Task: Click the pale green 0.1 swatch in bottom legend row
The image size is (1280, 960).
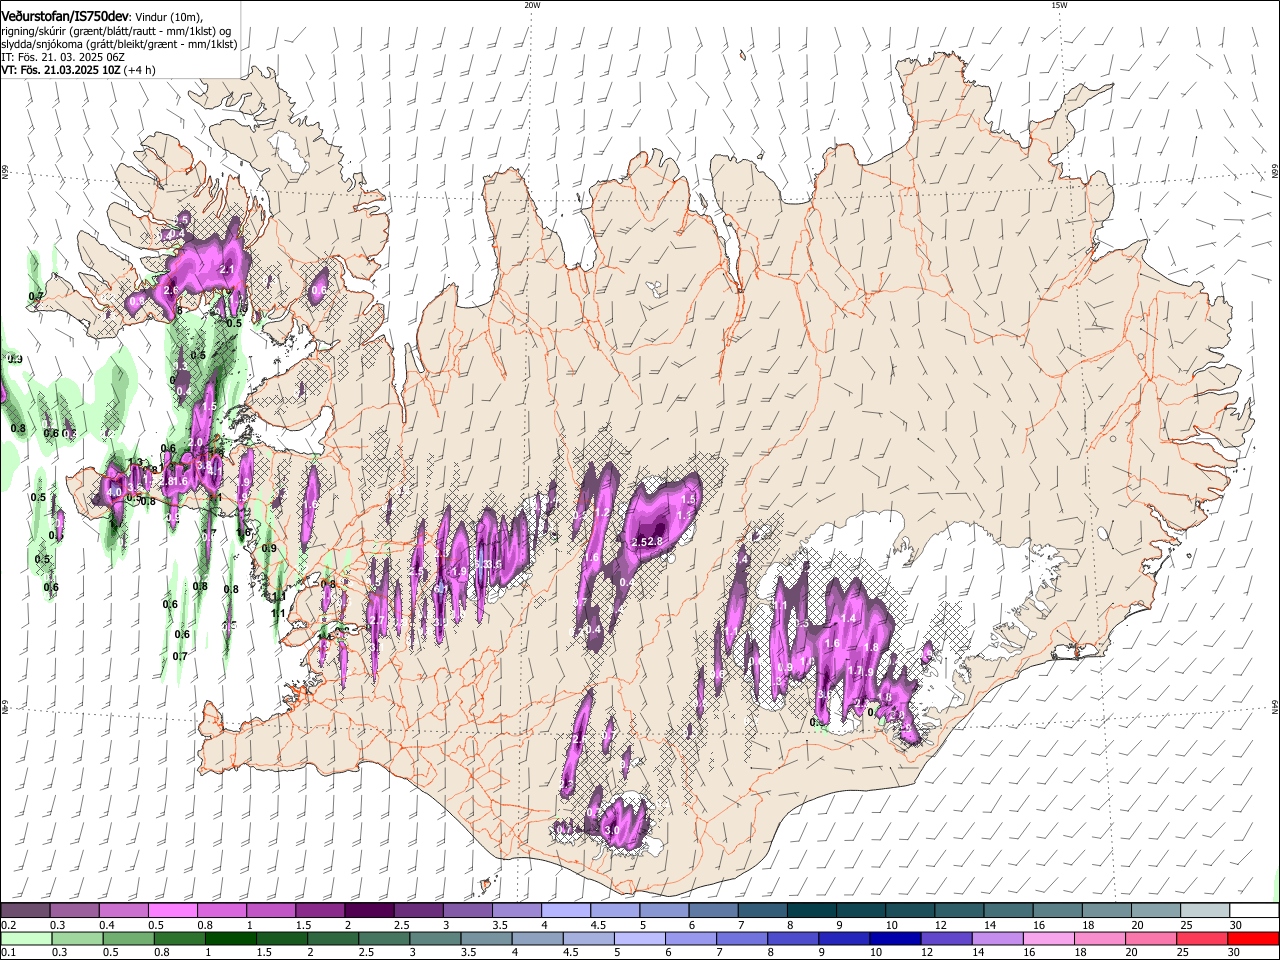Action: pos(26,938)
